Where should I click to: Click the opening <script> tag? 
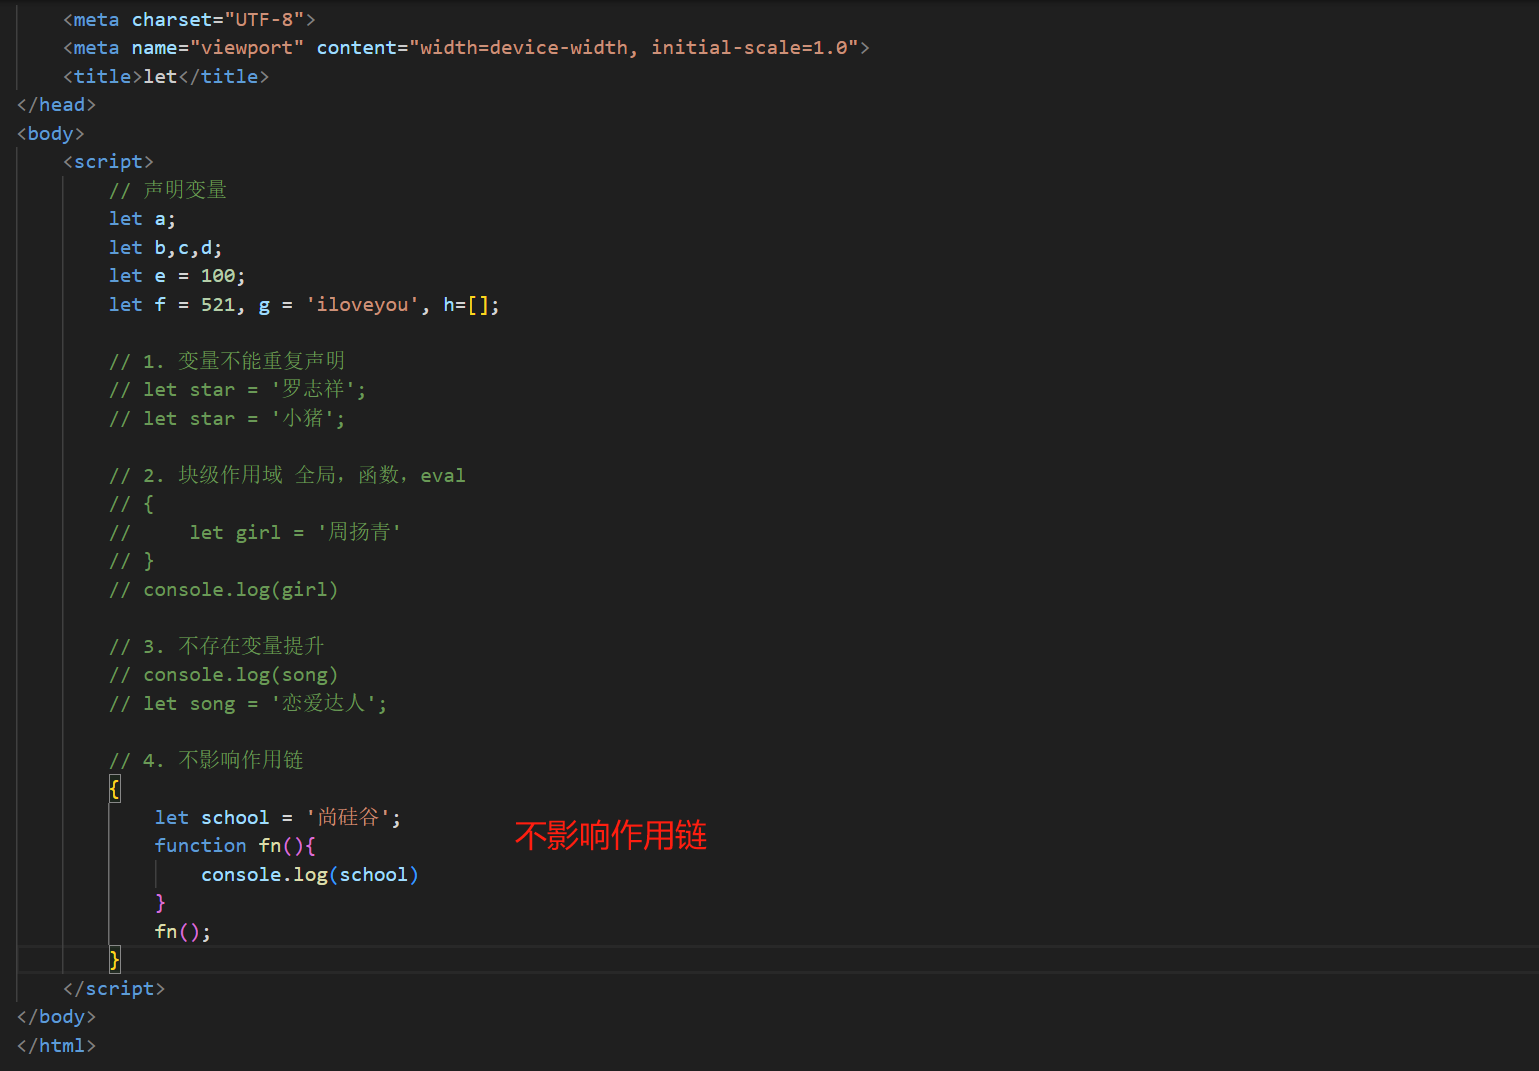[108, 162]
